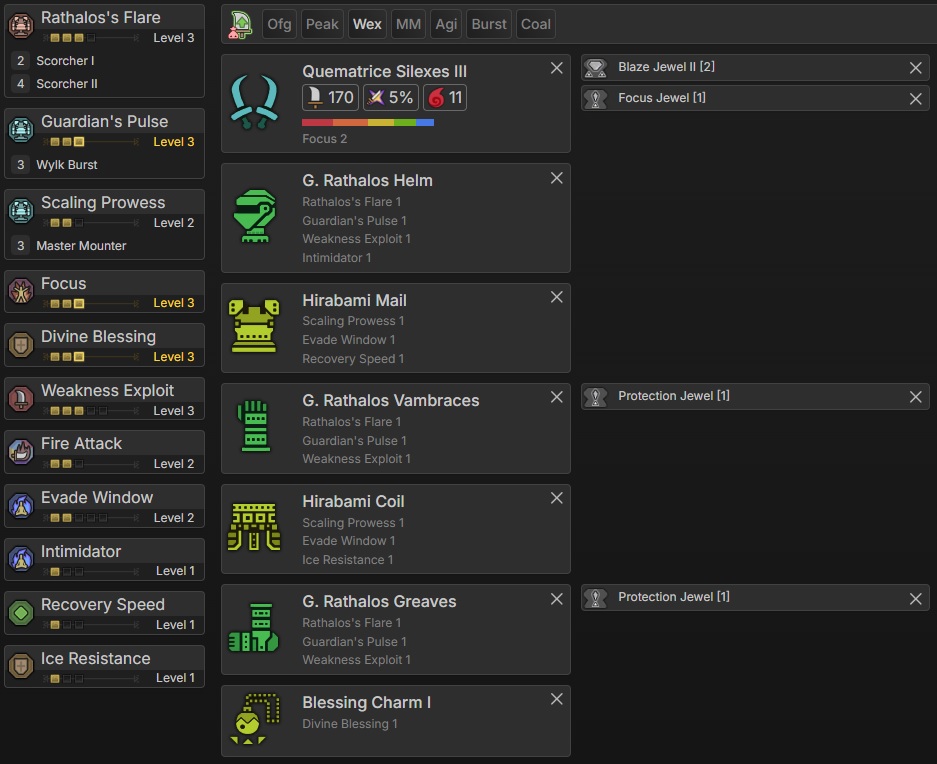Click the Blessing Charm I talisman icon
Image resolution: width=937 pixels, height=764 pixels.
[x=255, y=720]
